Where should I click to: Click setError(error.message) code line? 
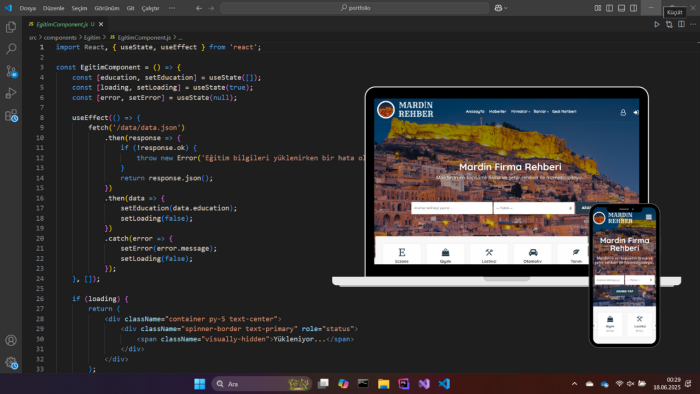[169, 249]
